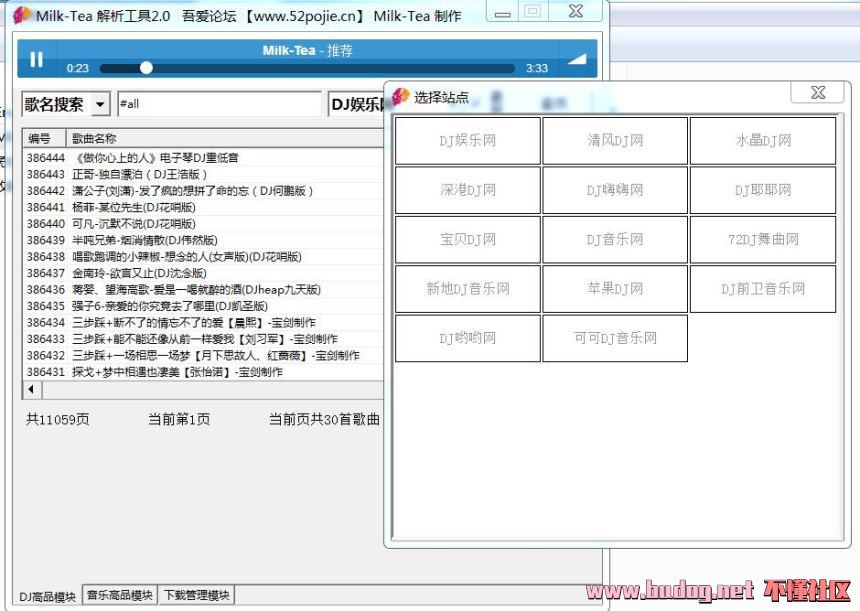The width and height of the screenshot is (860, 611).
Task: Select song 386442 潇公子(刘潇)
Action: pyautogui.click(x=203, y=191)
